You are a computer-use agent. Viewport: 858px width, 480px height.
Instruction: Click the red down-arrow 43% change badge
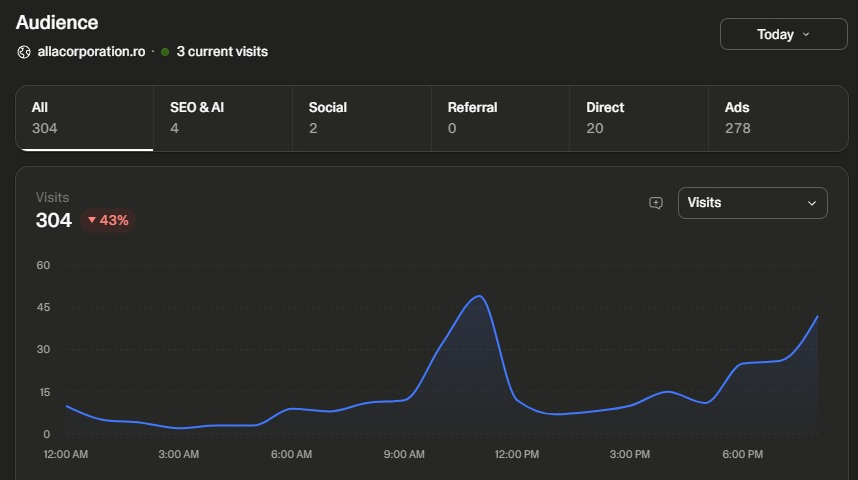pos(108,221)
